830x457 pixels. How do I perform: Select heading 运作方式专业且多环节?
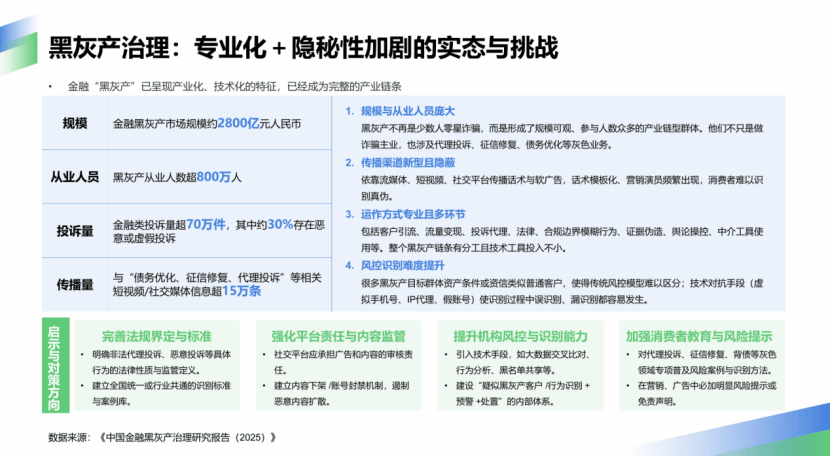[408, 214]
